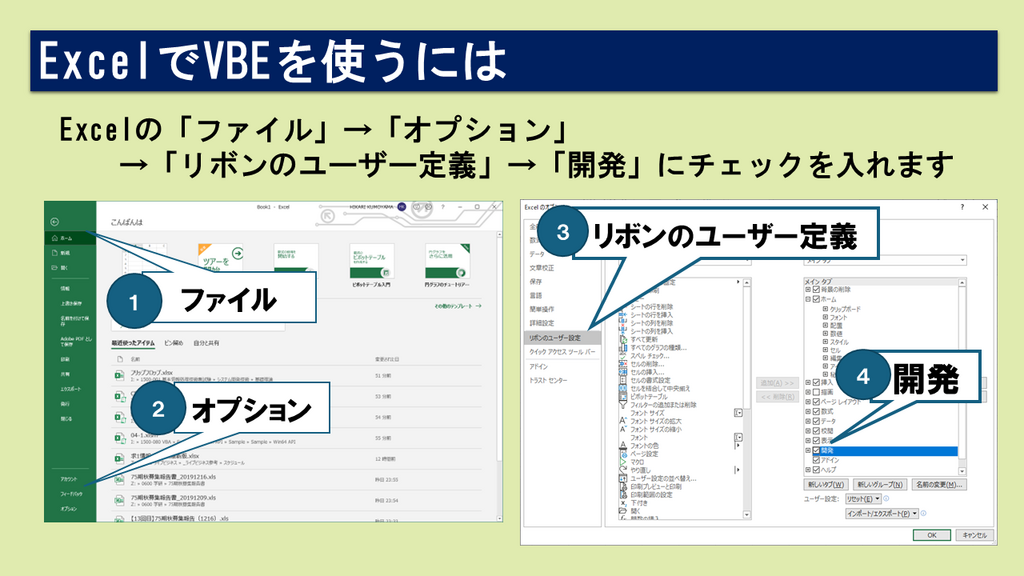Click the back arrow in Excel's backstage view

click(x=55, y=222)
